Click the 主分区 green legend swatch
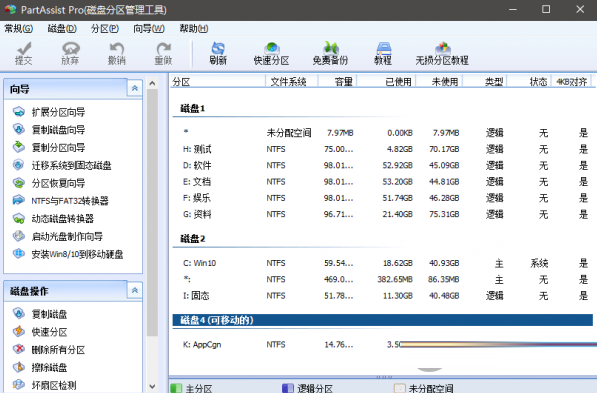 176,388
